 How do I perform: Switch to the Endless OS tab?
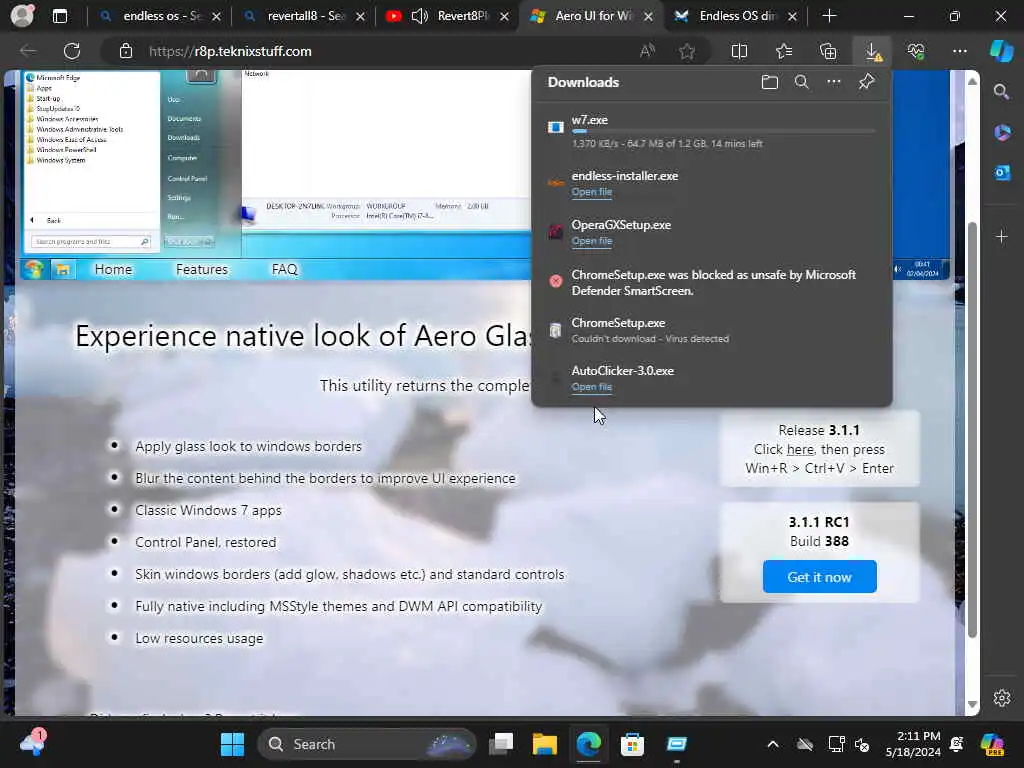(737, 16)
